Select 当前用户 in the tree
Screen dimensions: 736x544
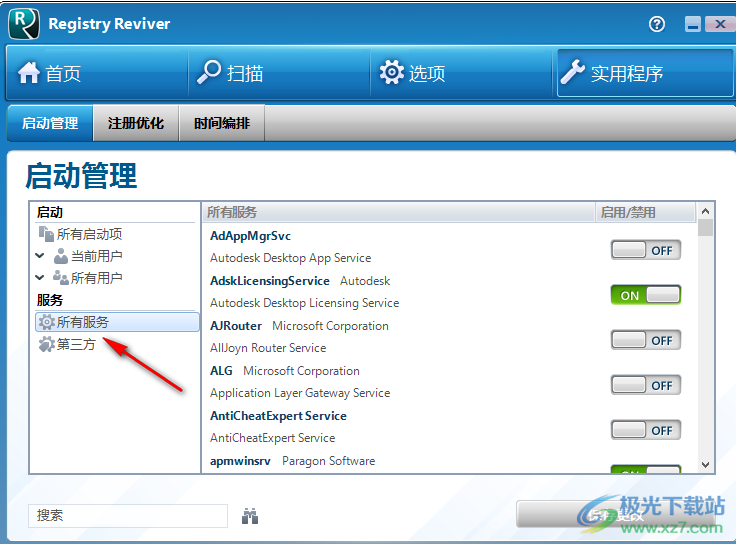pyautogui.click(x=97, y=256)
